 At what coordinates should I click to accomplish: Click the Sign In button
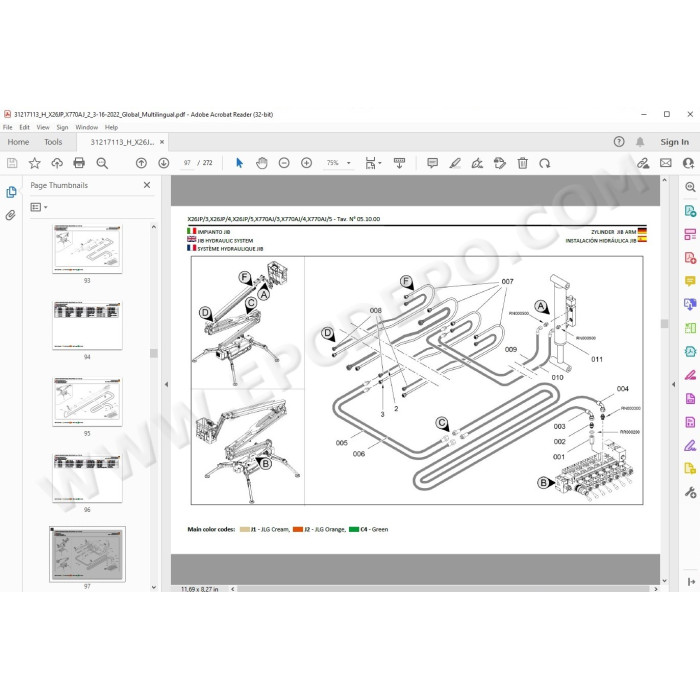(675, 142)
